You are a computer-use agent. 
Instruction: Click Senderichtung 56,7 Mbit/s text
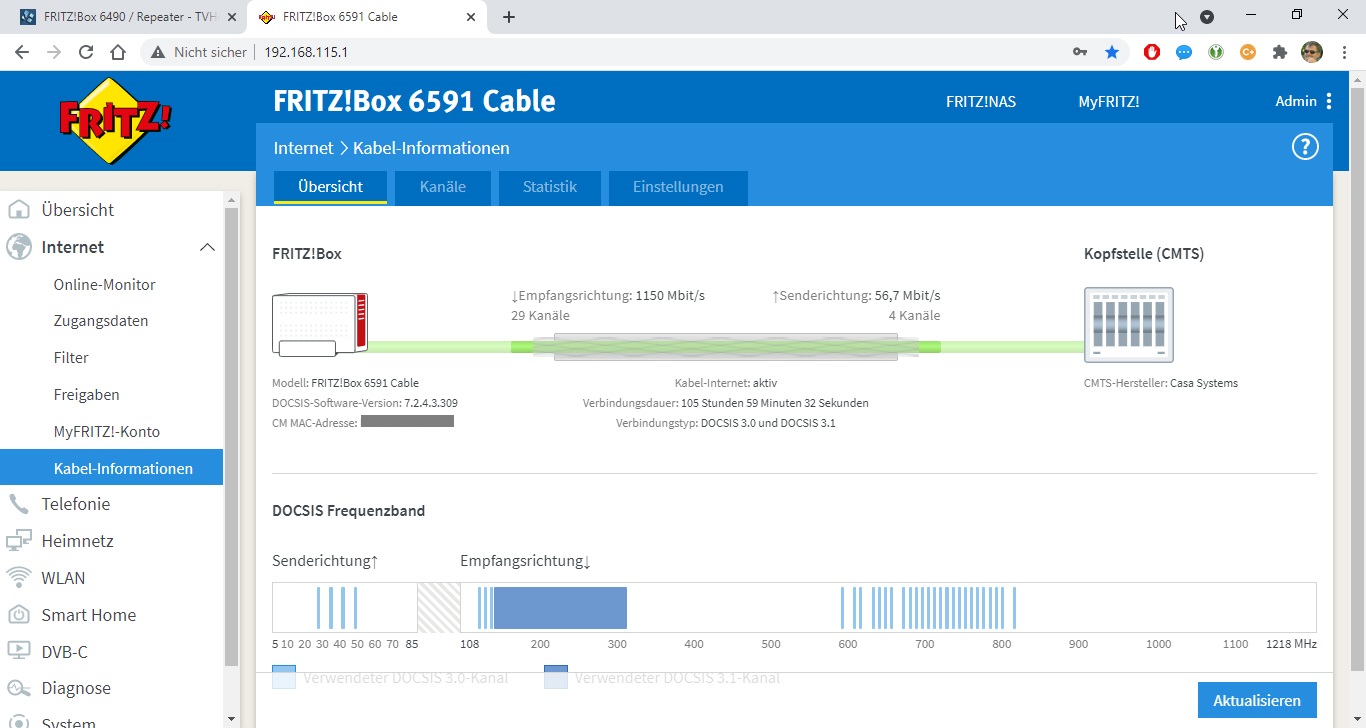tap(856, 296)
